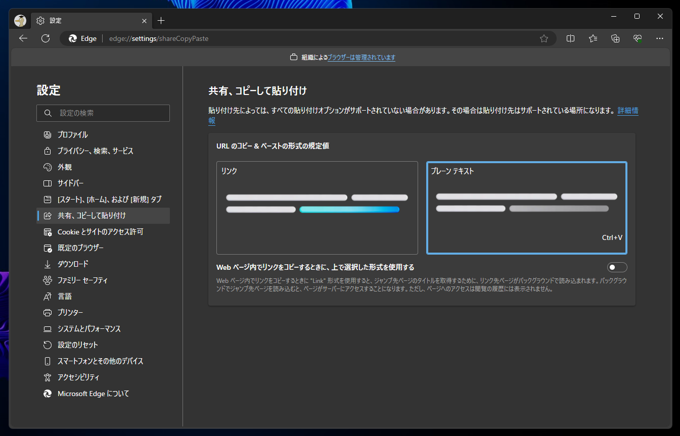This screenshot has width=680, height=436.
Task: Click the address bar URL
Action: (159, 39)
